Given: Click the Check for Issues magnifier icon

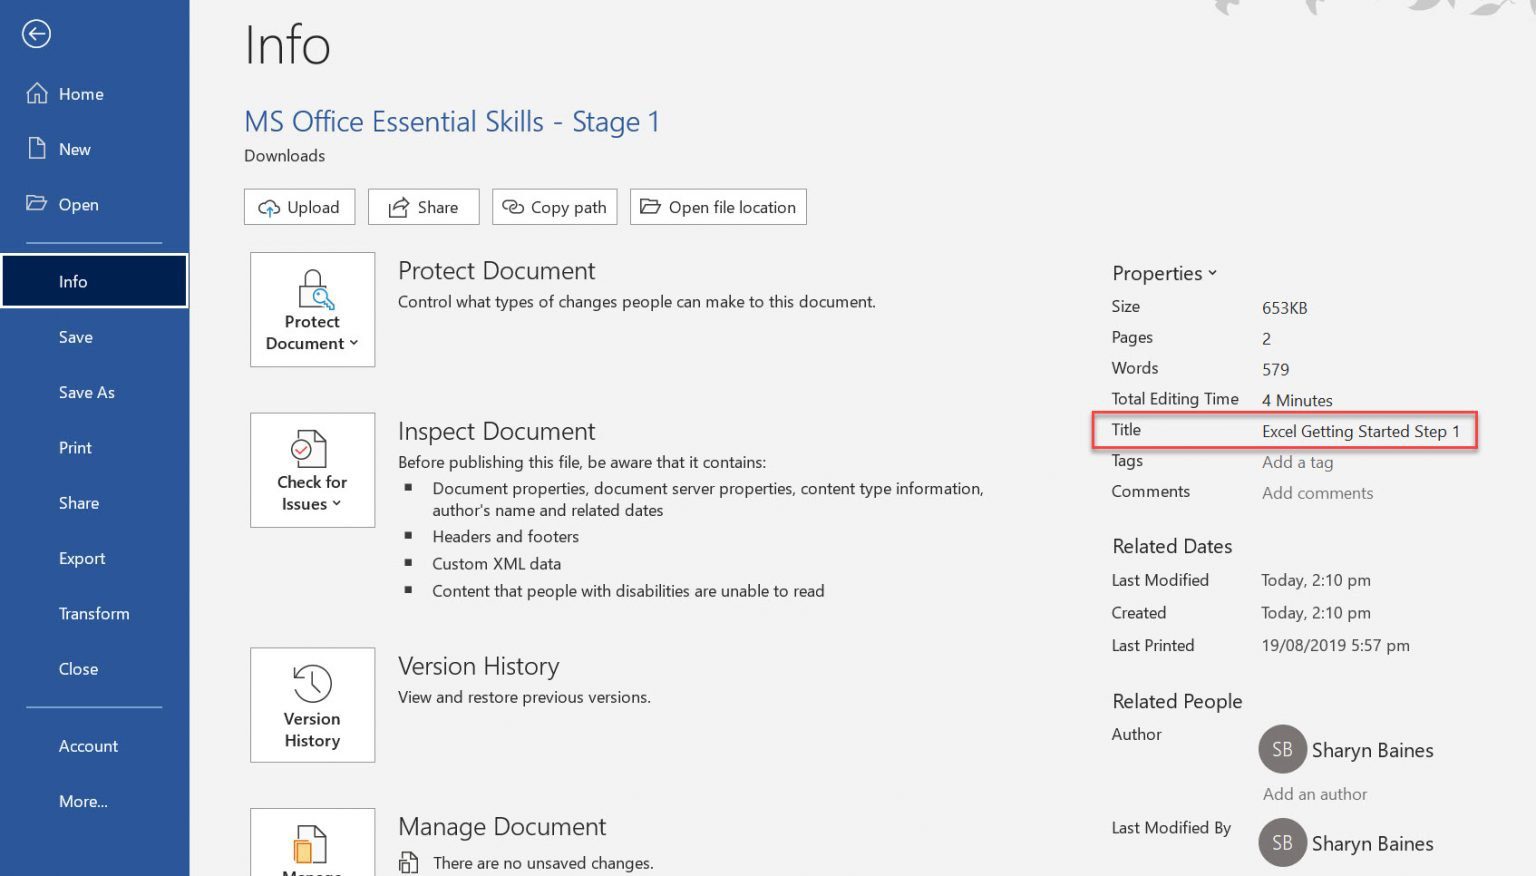Looking at the screenshot, I should [311, 449].
